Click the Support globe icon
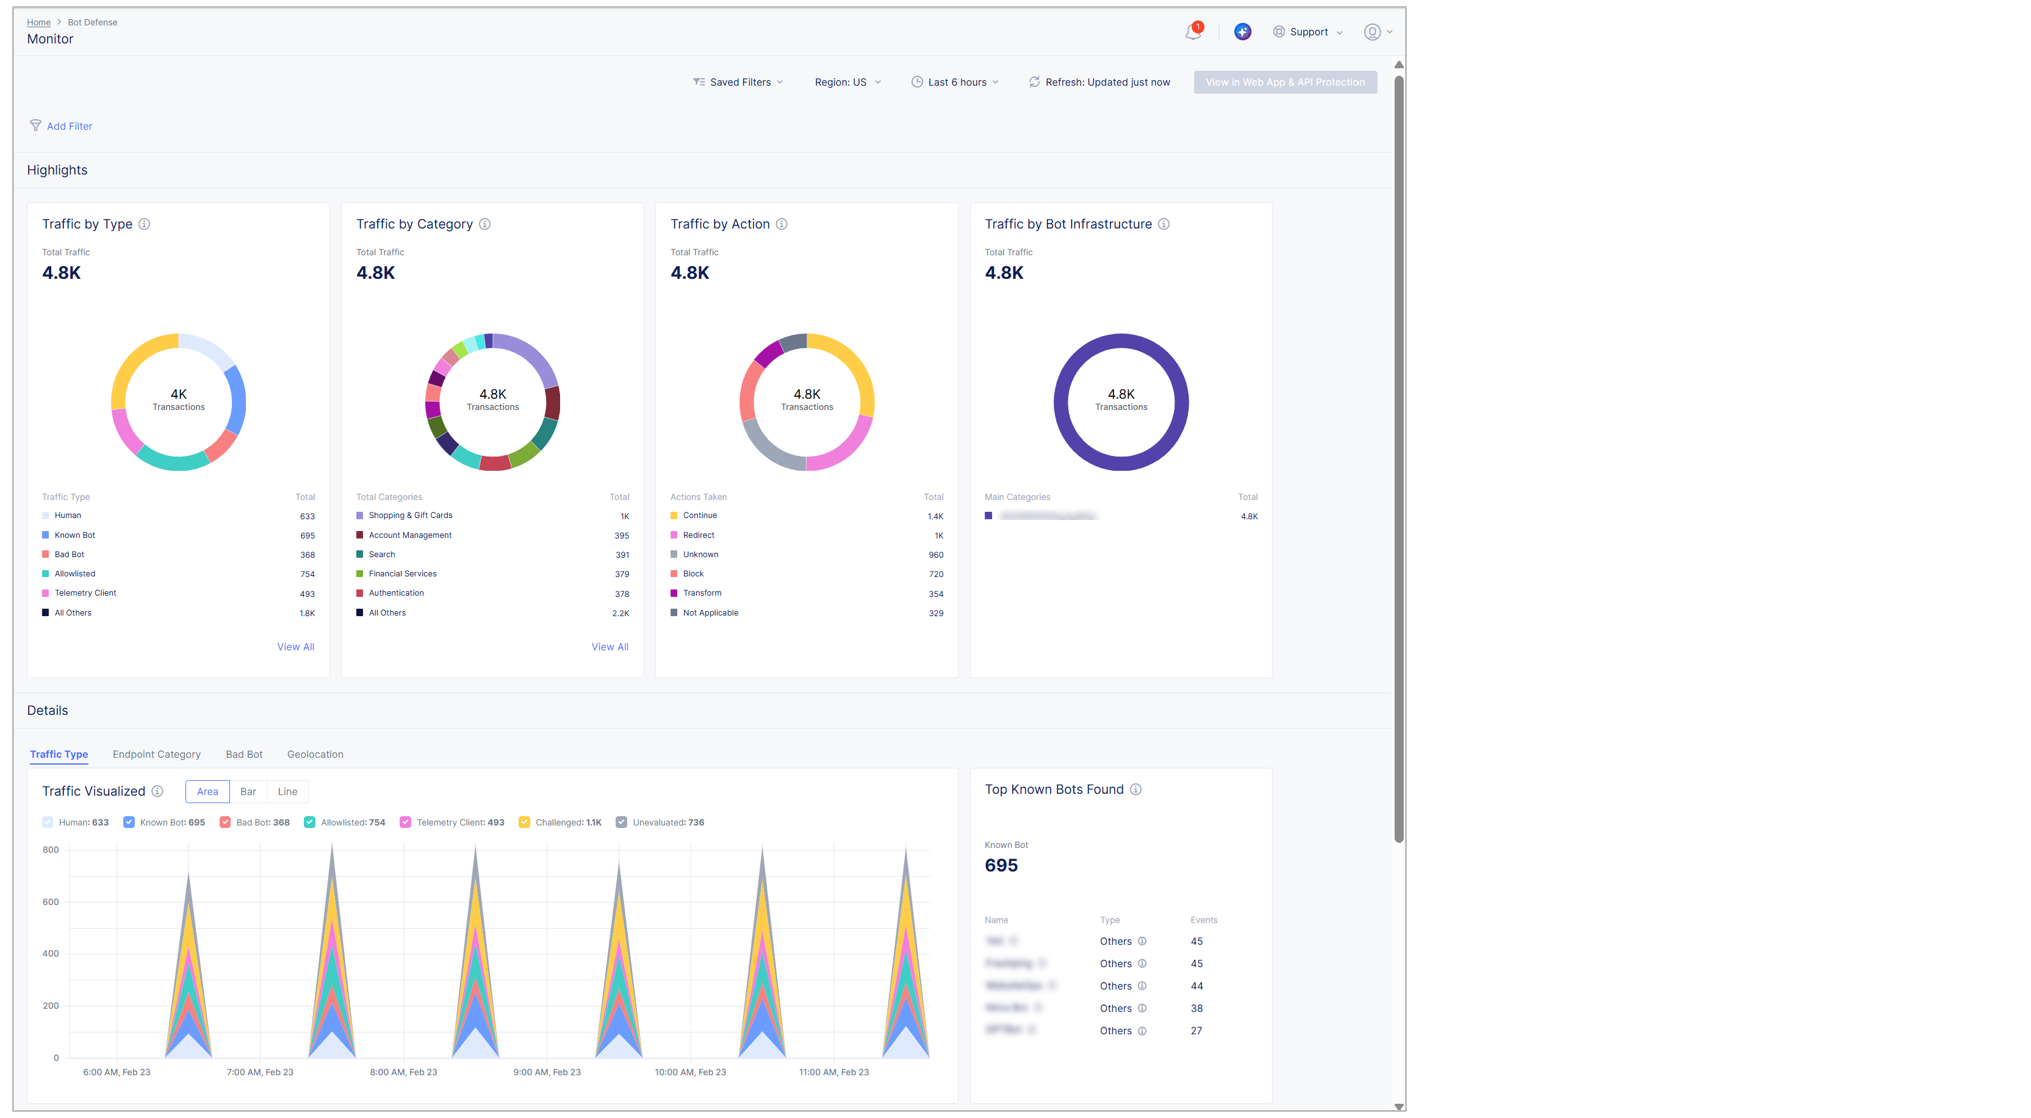2031x1118 pixels. pos(1279,32)
